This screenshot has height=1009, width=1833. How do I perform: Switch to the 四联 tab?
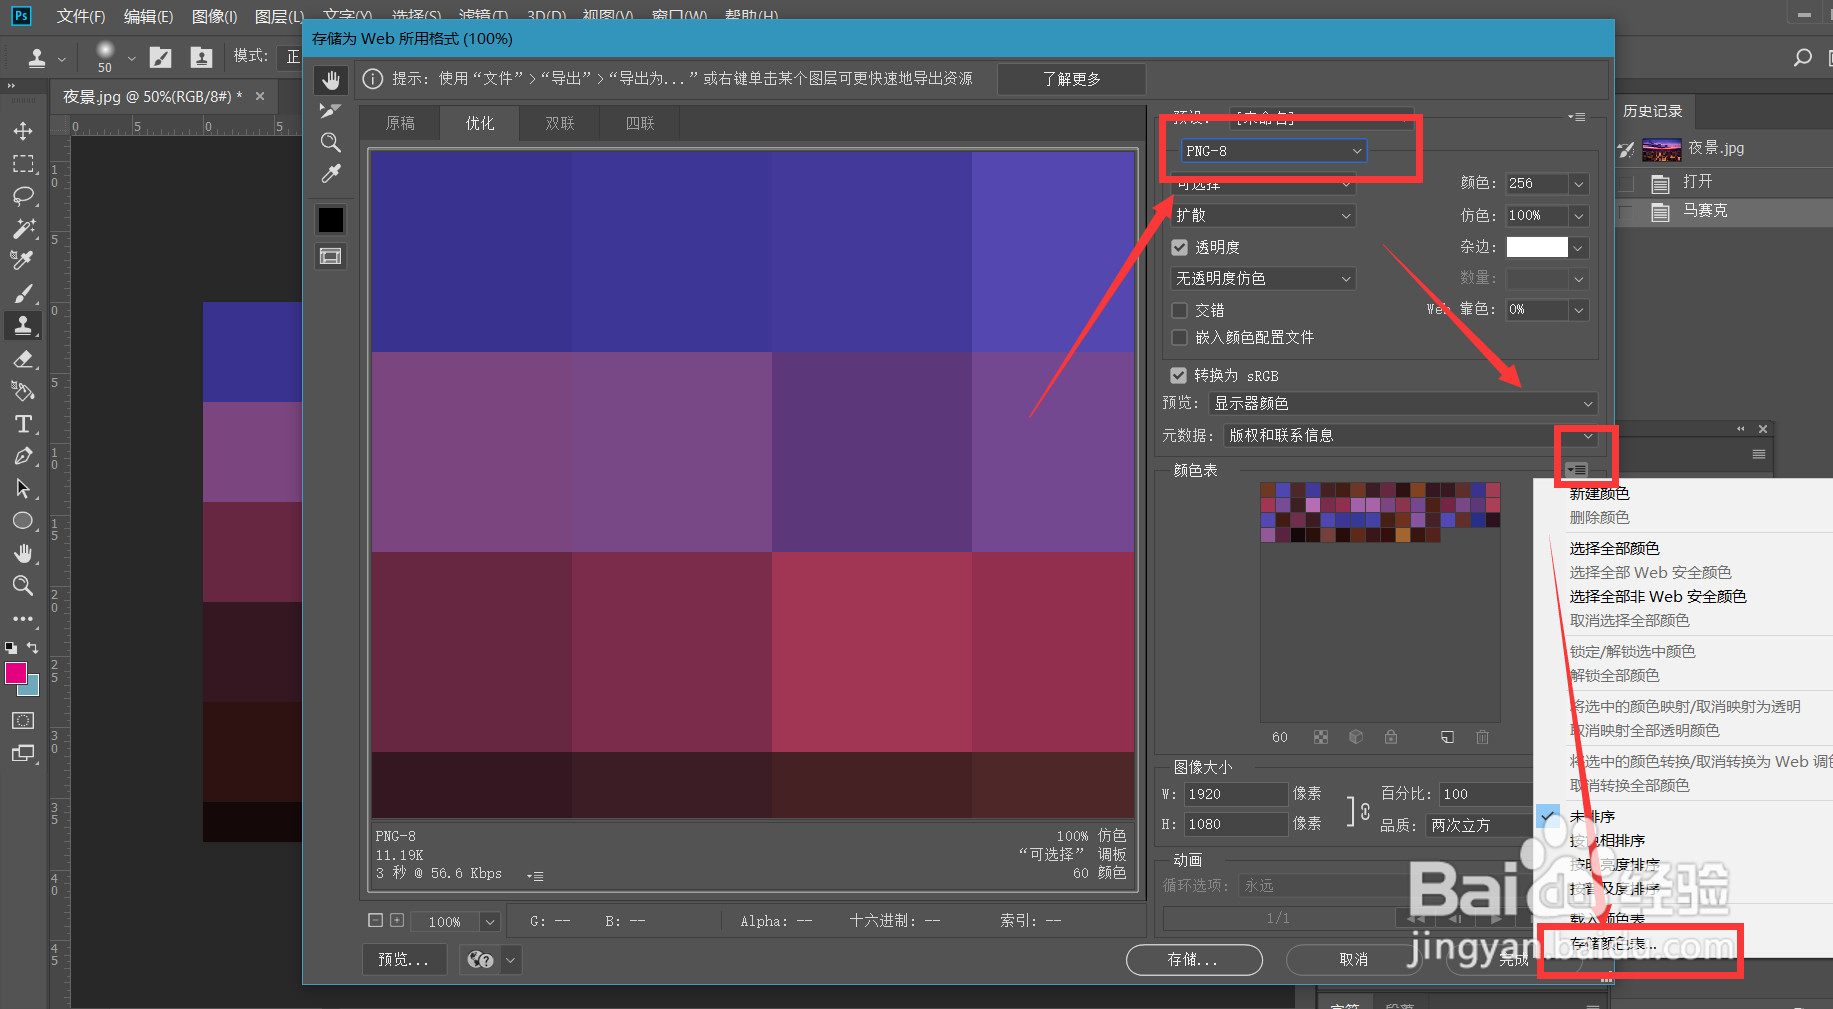point(640,123)
